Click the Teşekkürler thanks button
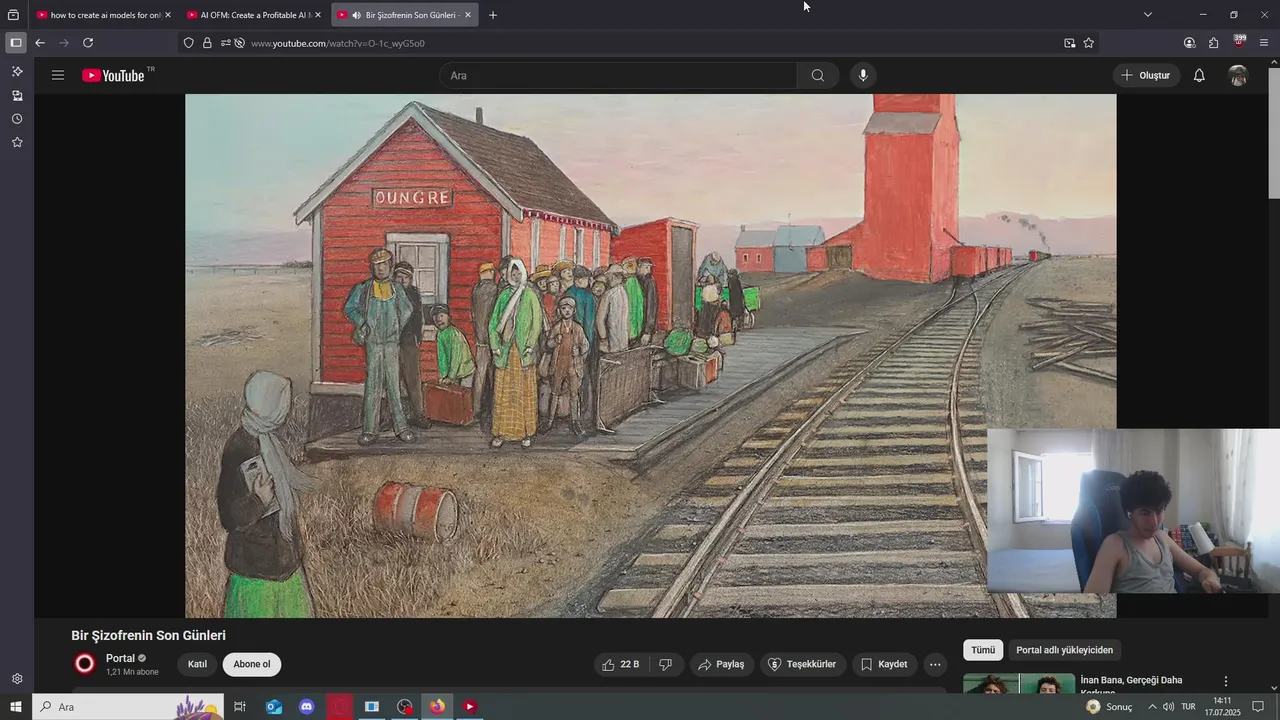 pos(803,664)
